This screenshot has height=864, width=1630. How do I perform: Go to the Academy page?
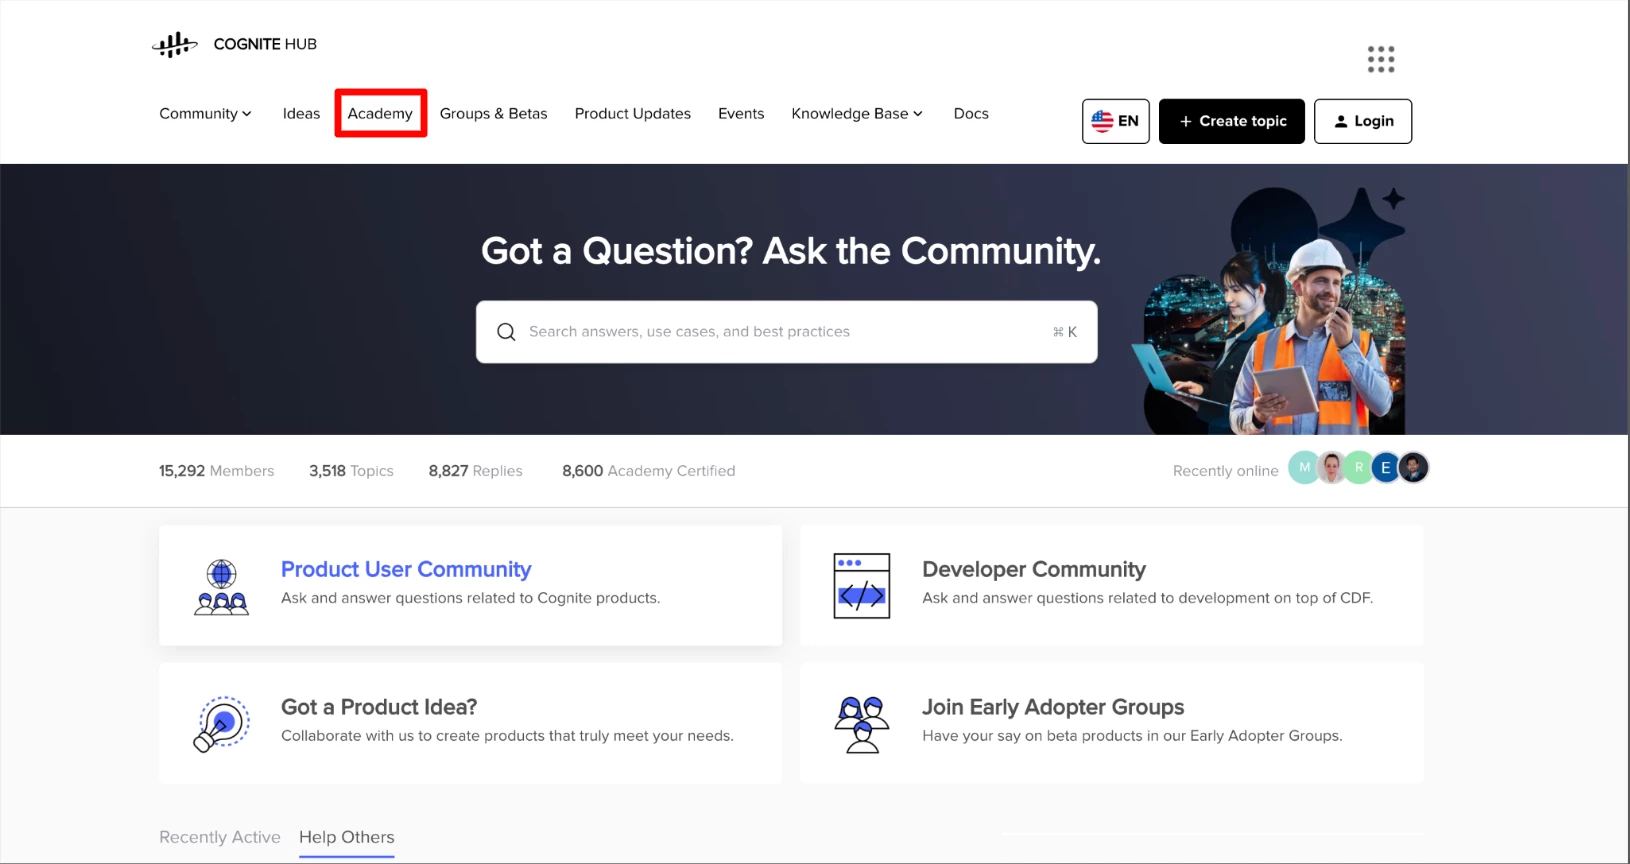coord(380,114)
